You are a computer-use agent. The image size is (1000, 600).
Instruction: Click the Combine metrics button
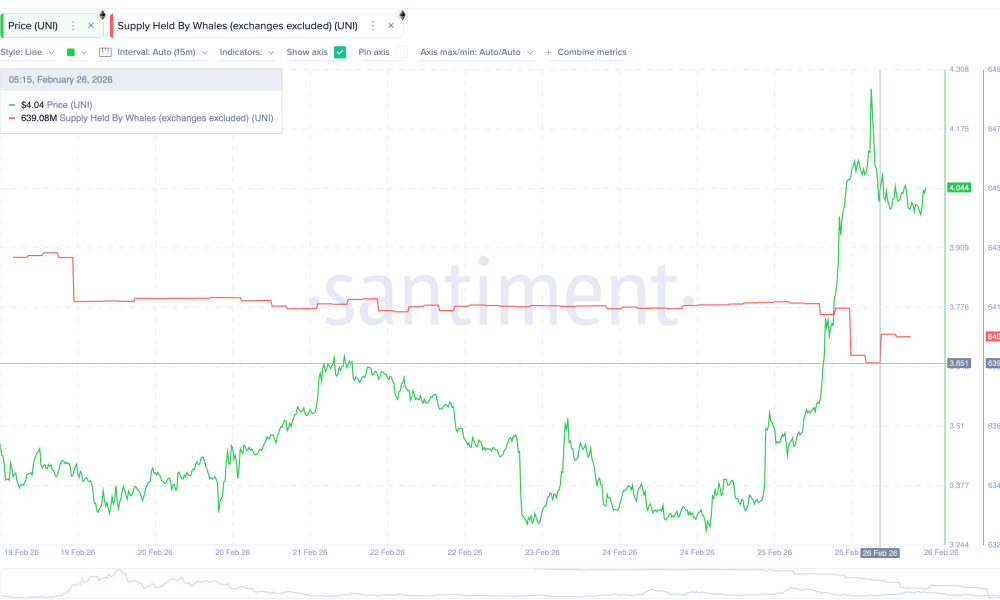pos(591,52)
